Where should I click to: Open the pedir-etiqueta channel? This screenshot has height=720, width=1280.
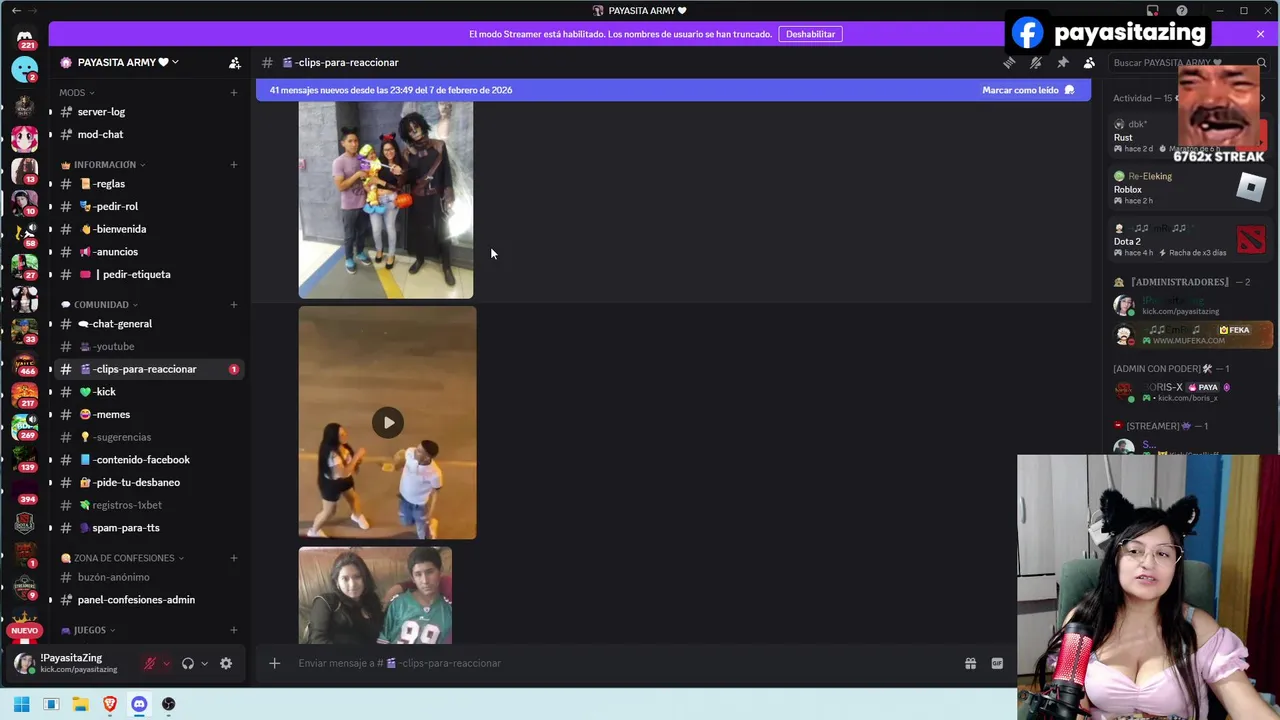150,274
